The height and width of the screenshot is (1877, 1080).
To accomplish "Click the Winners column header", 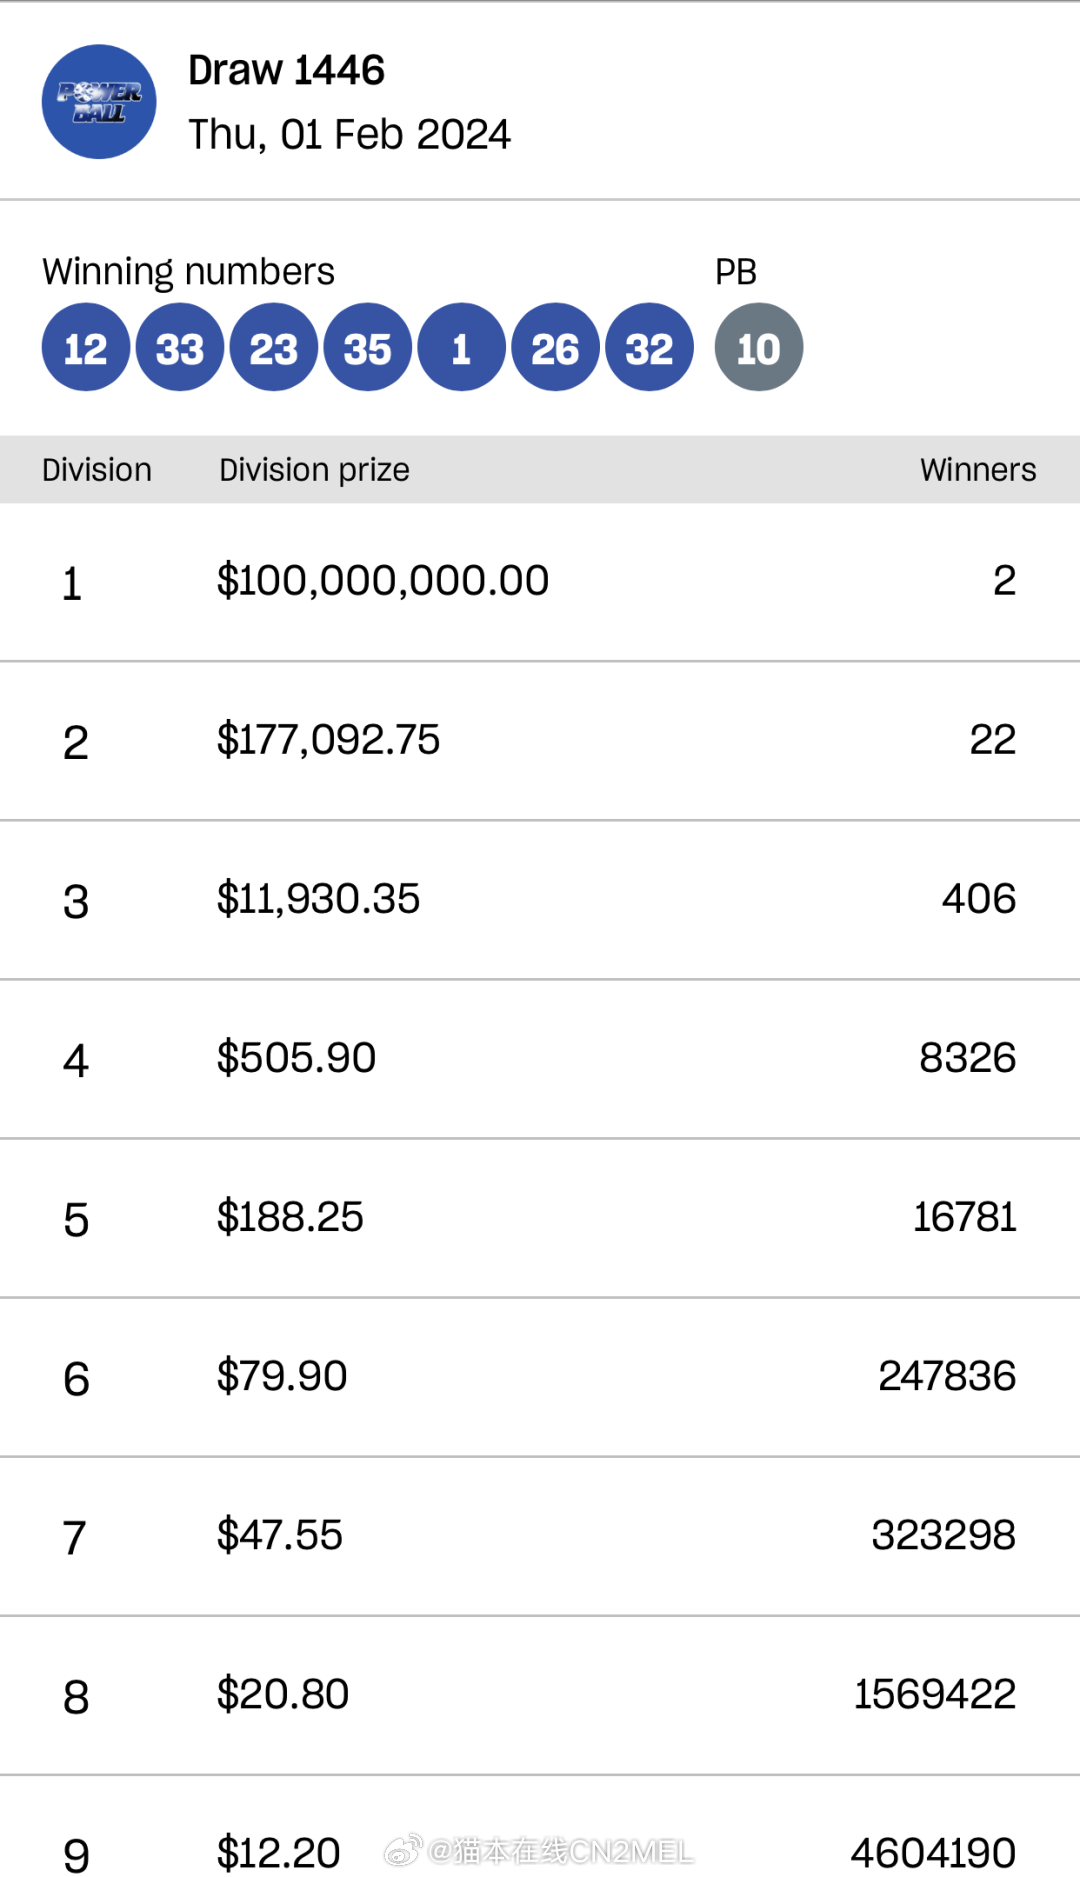I will click(978, 469).
